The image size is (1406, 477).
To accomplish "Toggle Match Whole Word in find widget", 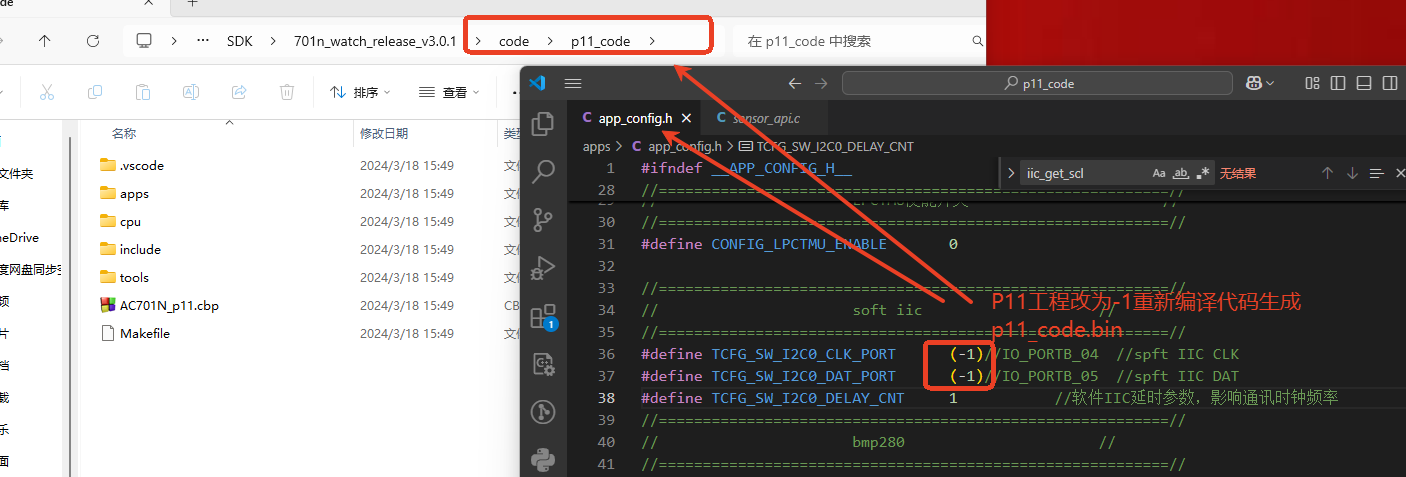I will click(x=1181, y=173).
